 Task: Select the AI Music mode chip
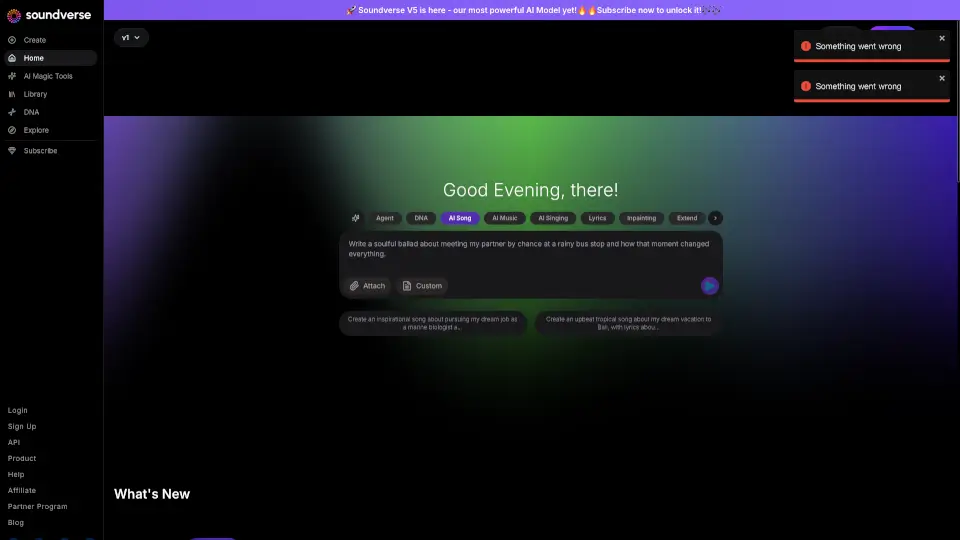point(504,218)
